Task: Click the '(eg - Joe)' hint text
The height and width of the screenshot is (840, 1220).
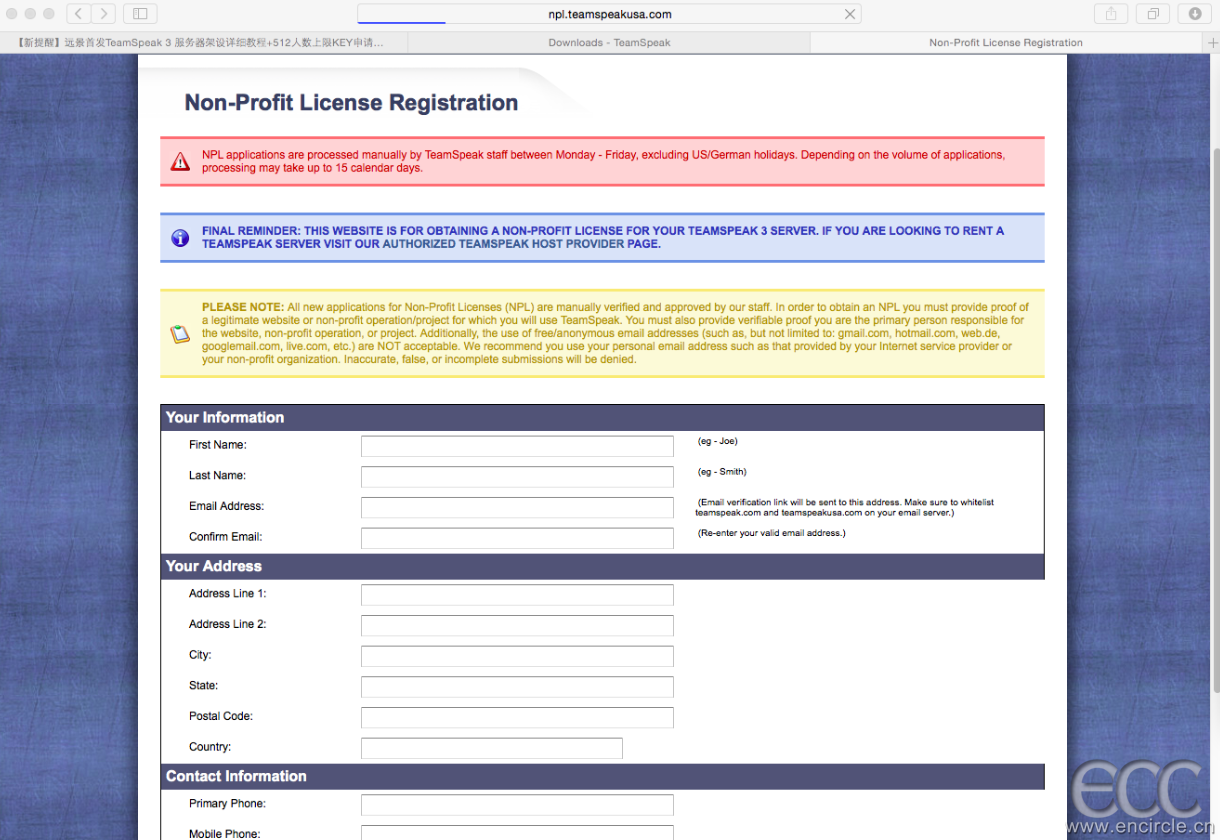Action: coord(718,441)
